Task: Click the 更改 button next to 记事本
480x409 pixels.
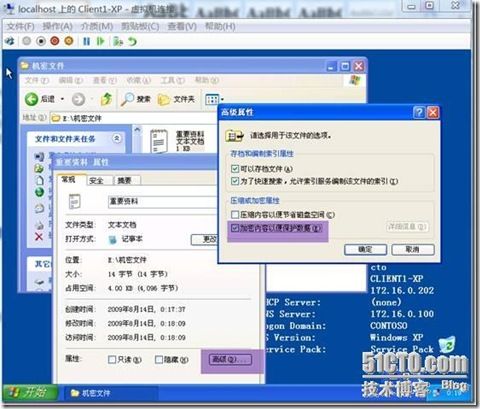Action: tap(205, 239)
